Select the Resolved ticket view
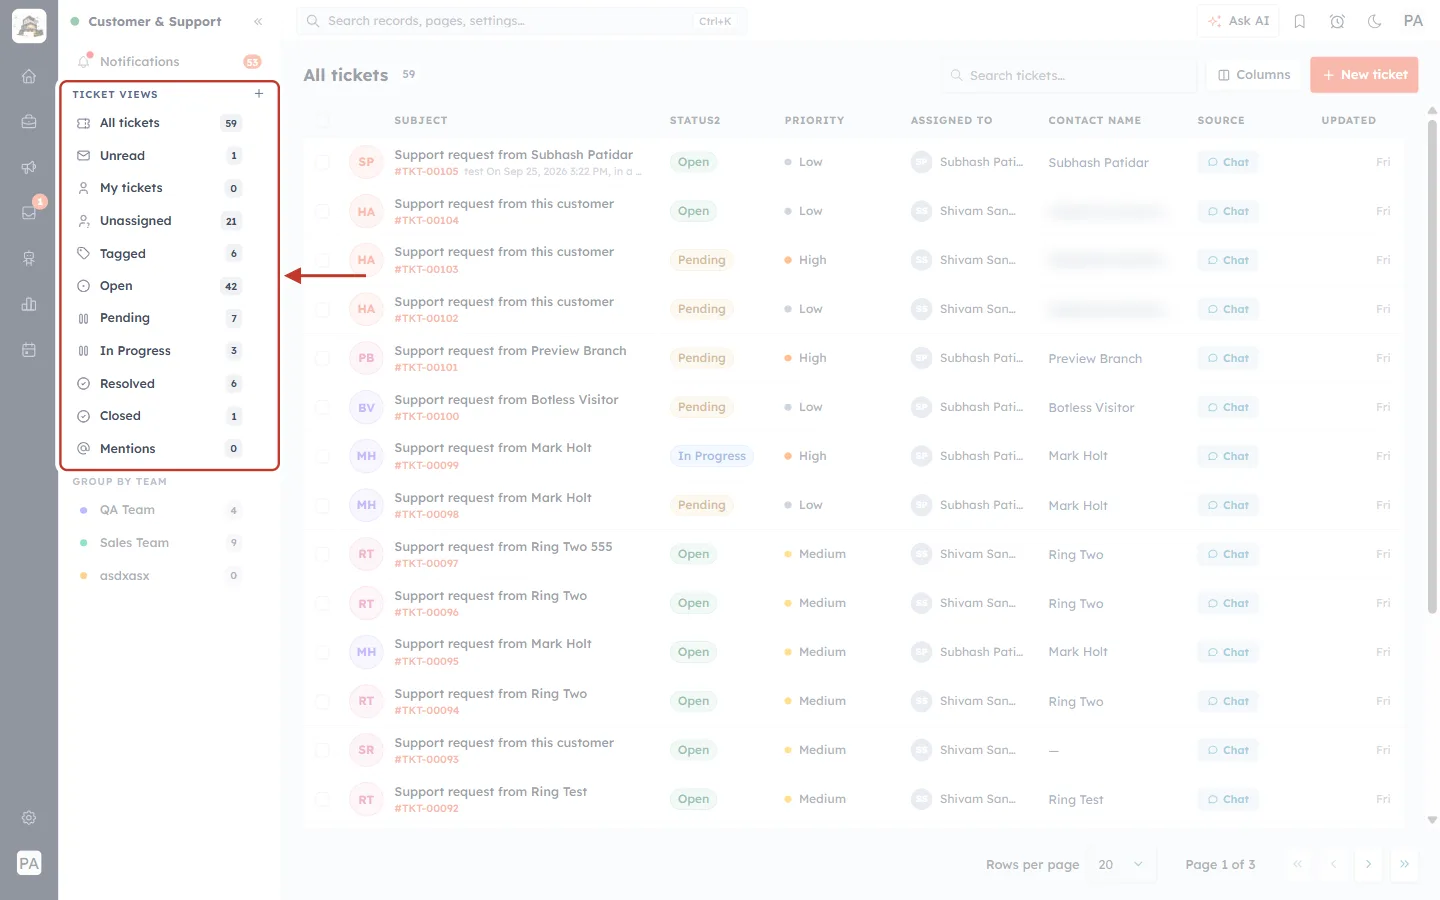 tap(160, 384)
